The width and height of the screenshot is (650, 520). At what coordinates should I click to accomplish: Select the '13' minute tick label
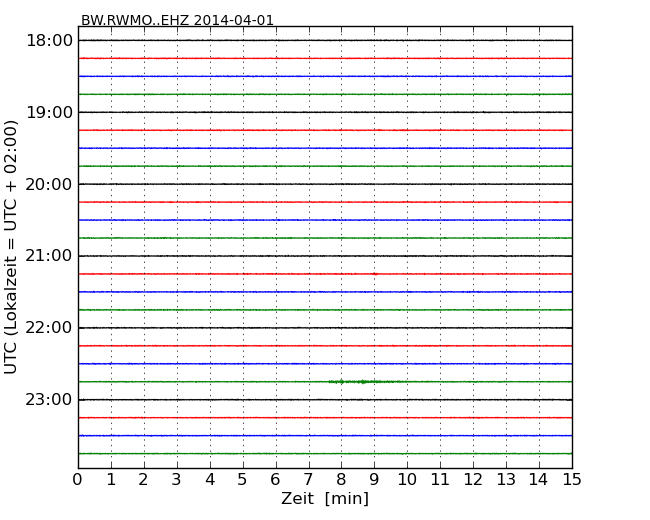(506, 480)
